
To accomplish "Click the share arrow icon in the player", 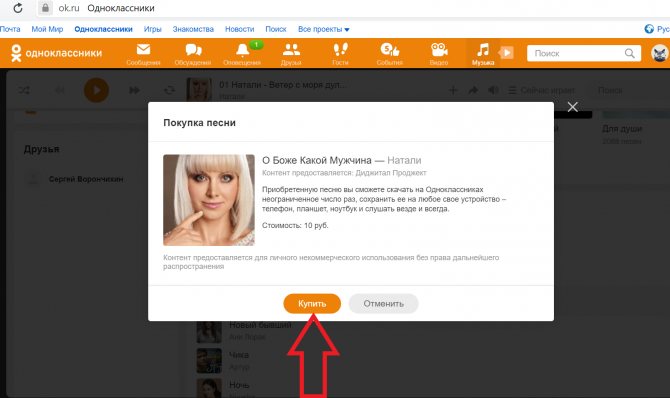I will [473, 90].
